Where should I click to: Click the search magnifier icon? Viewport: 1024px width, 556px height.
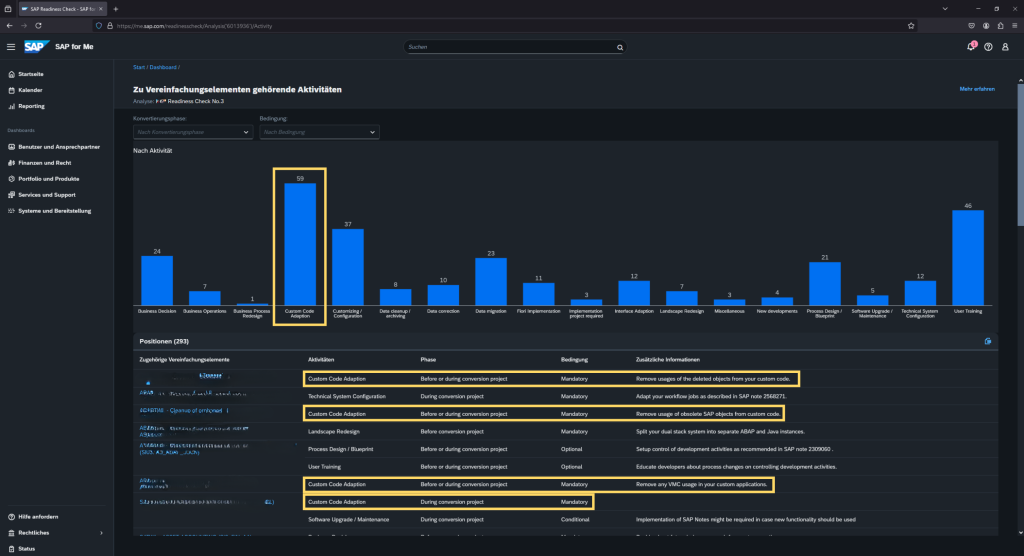620,47
